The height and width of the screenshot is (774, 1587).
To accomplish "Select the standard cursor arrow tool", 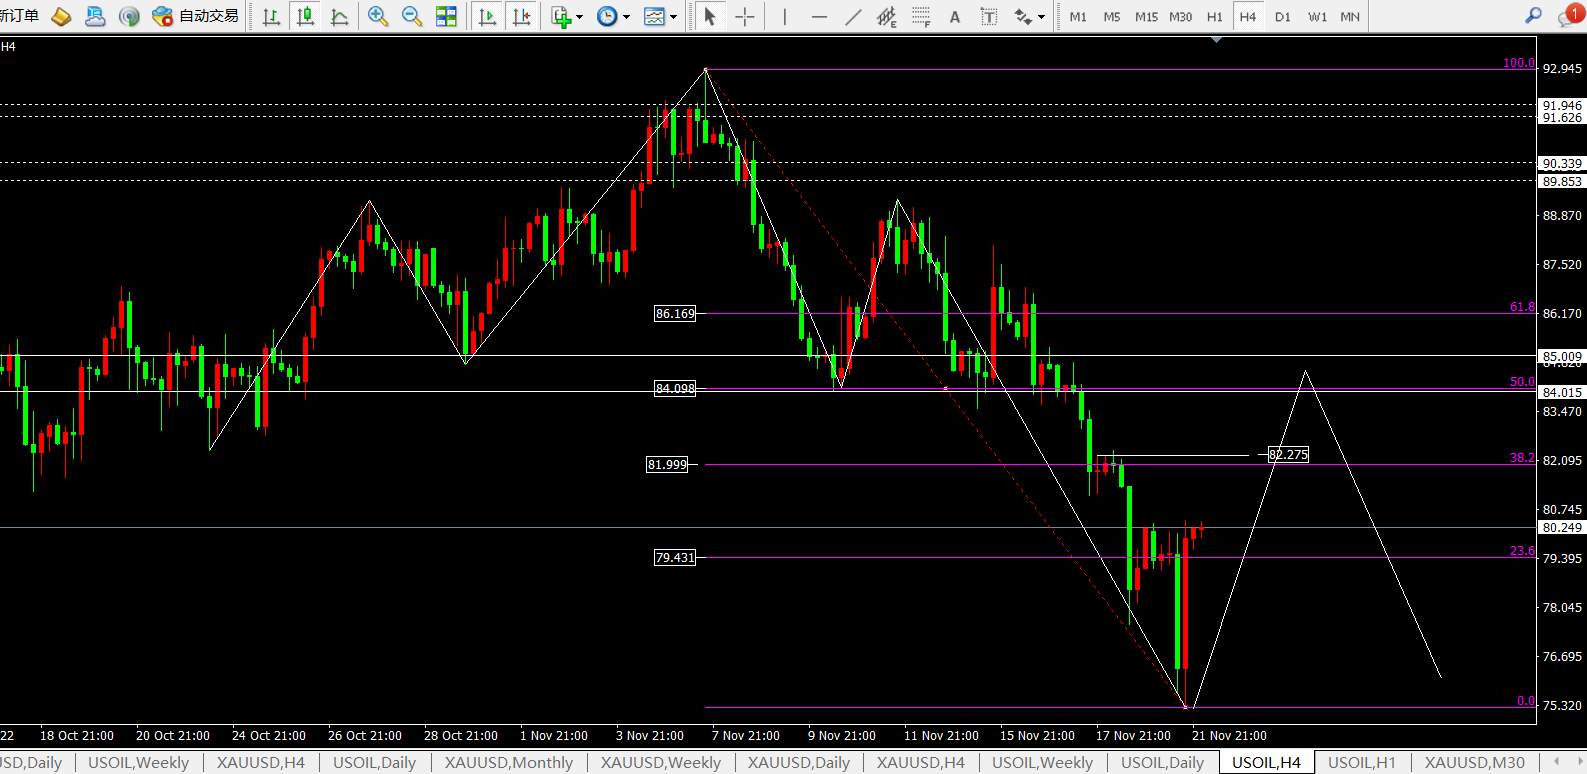I will pos(710,16).
